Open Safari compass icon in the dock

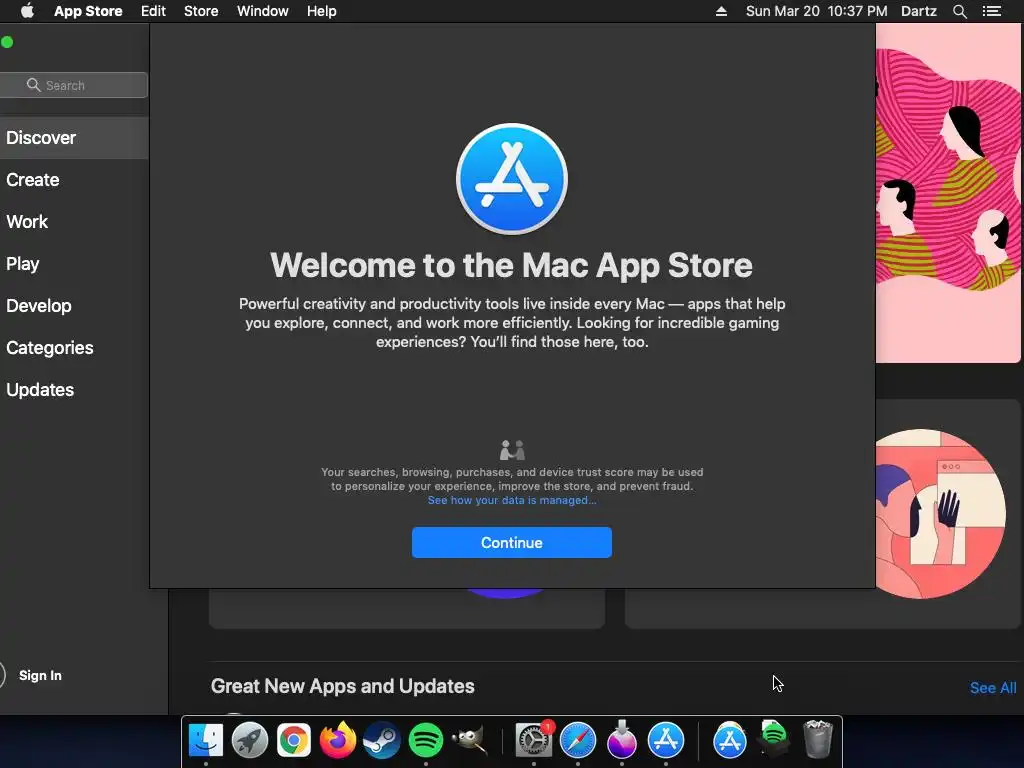(578, 740)
